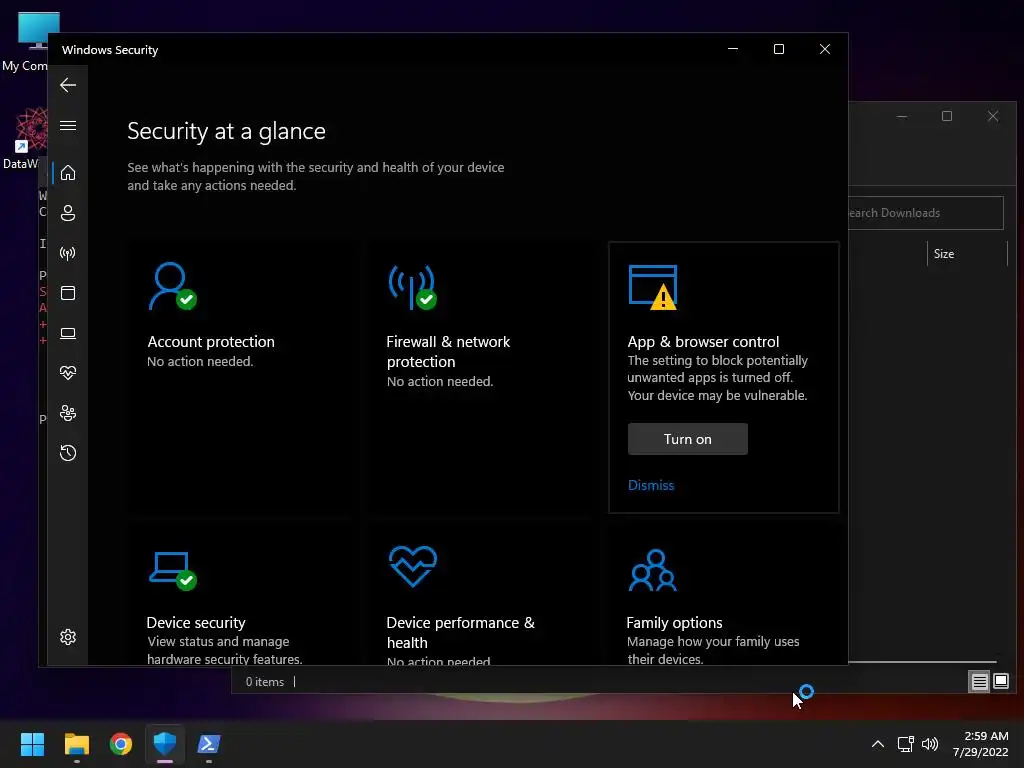Click the 0 items status text
The width and height of the screenshot is (1024, 768).
[x=264, y=682]
